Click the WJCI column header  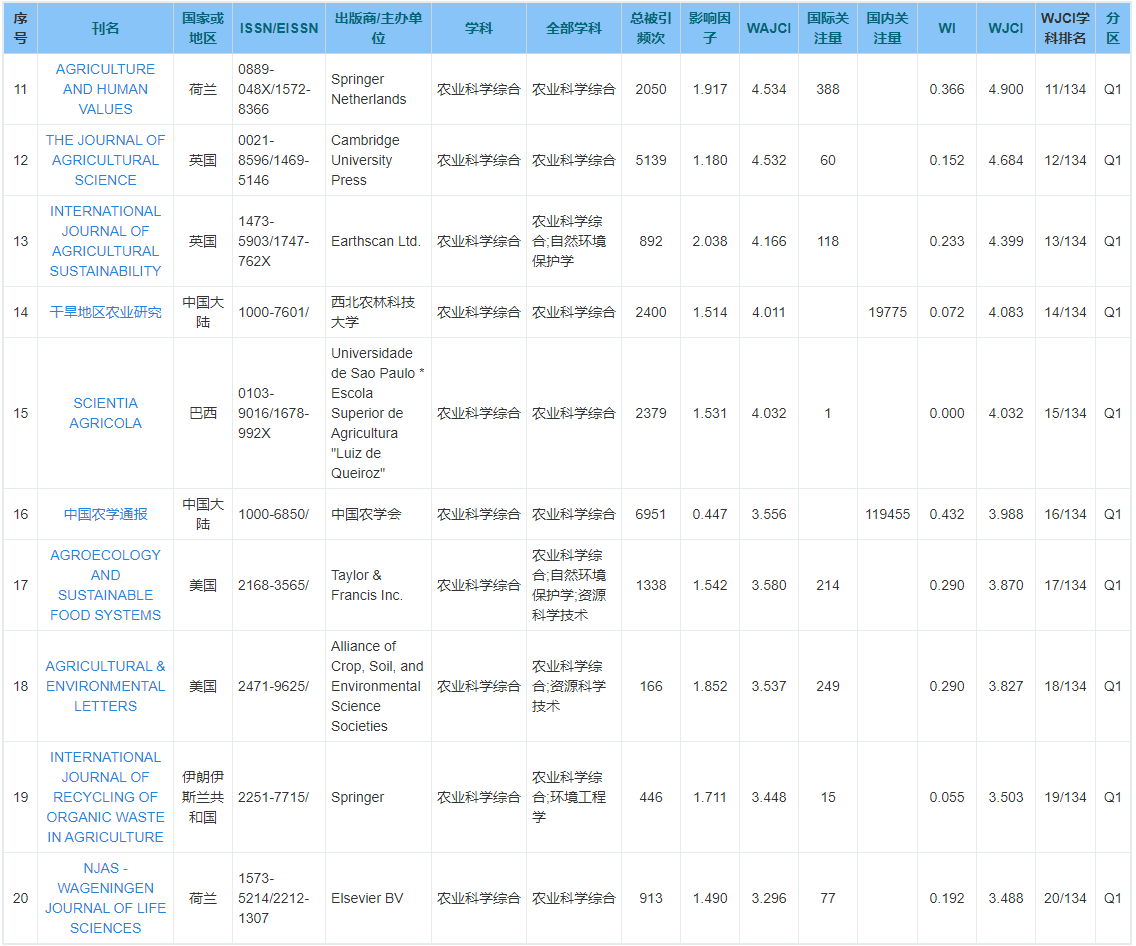[x=1006, y=28]
